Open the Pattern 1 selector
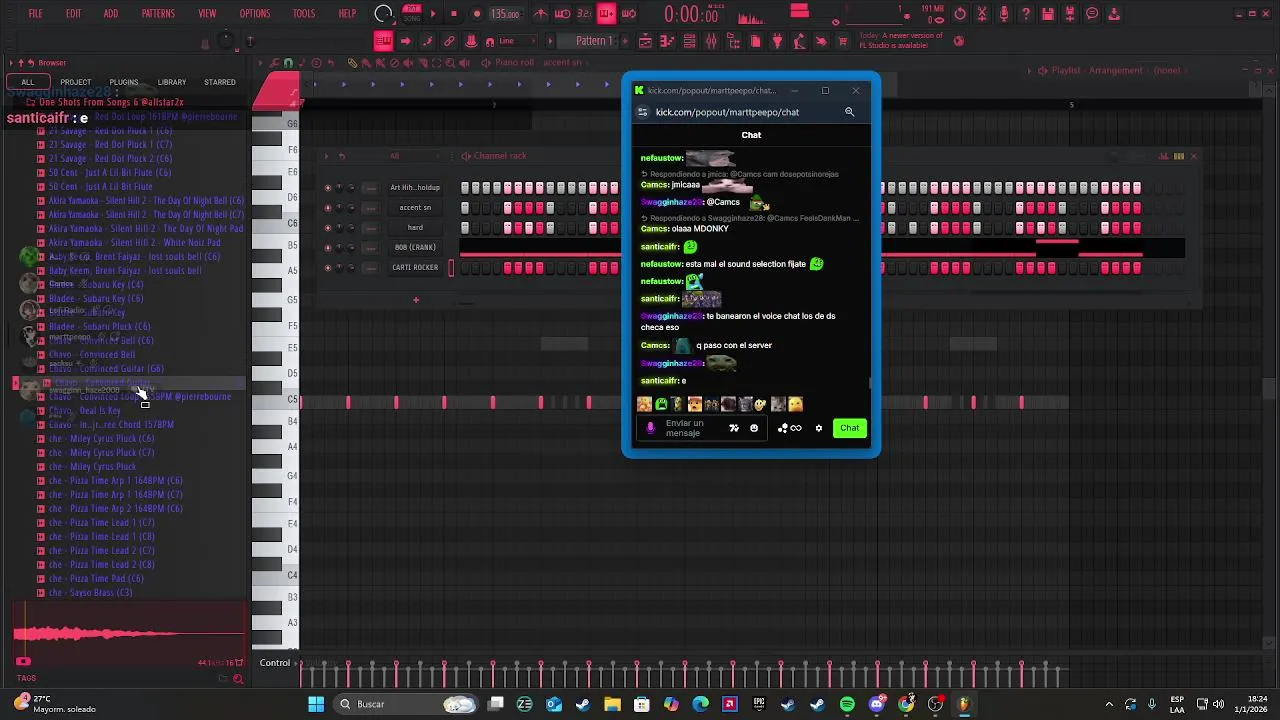 click(x=595, y=41)
